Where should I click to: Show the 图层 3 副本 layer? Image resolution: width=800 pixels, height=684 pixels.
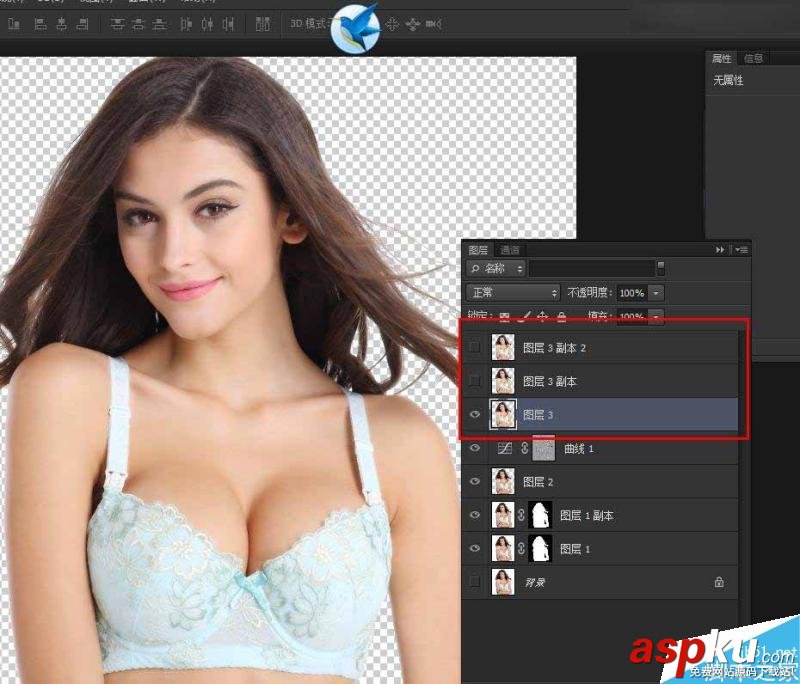coord(474,381)
